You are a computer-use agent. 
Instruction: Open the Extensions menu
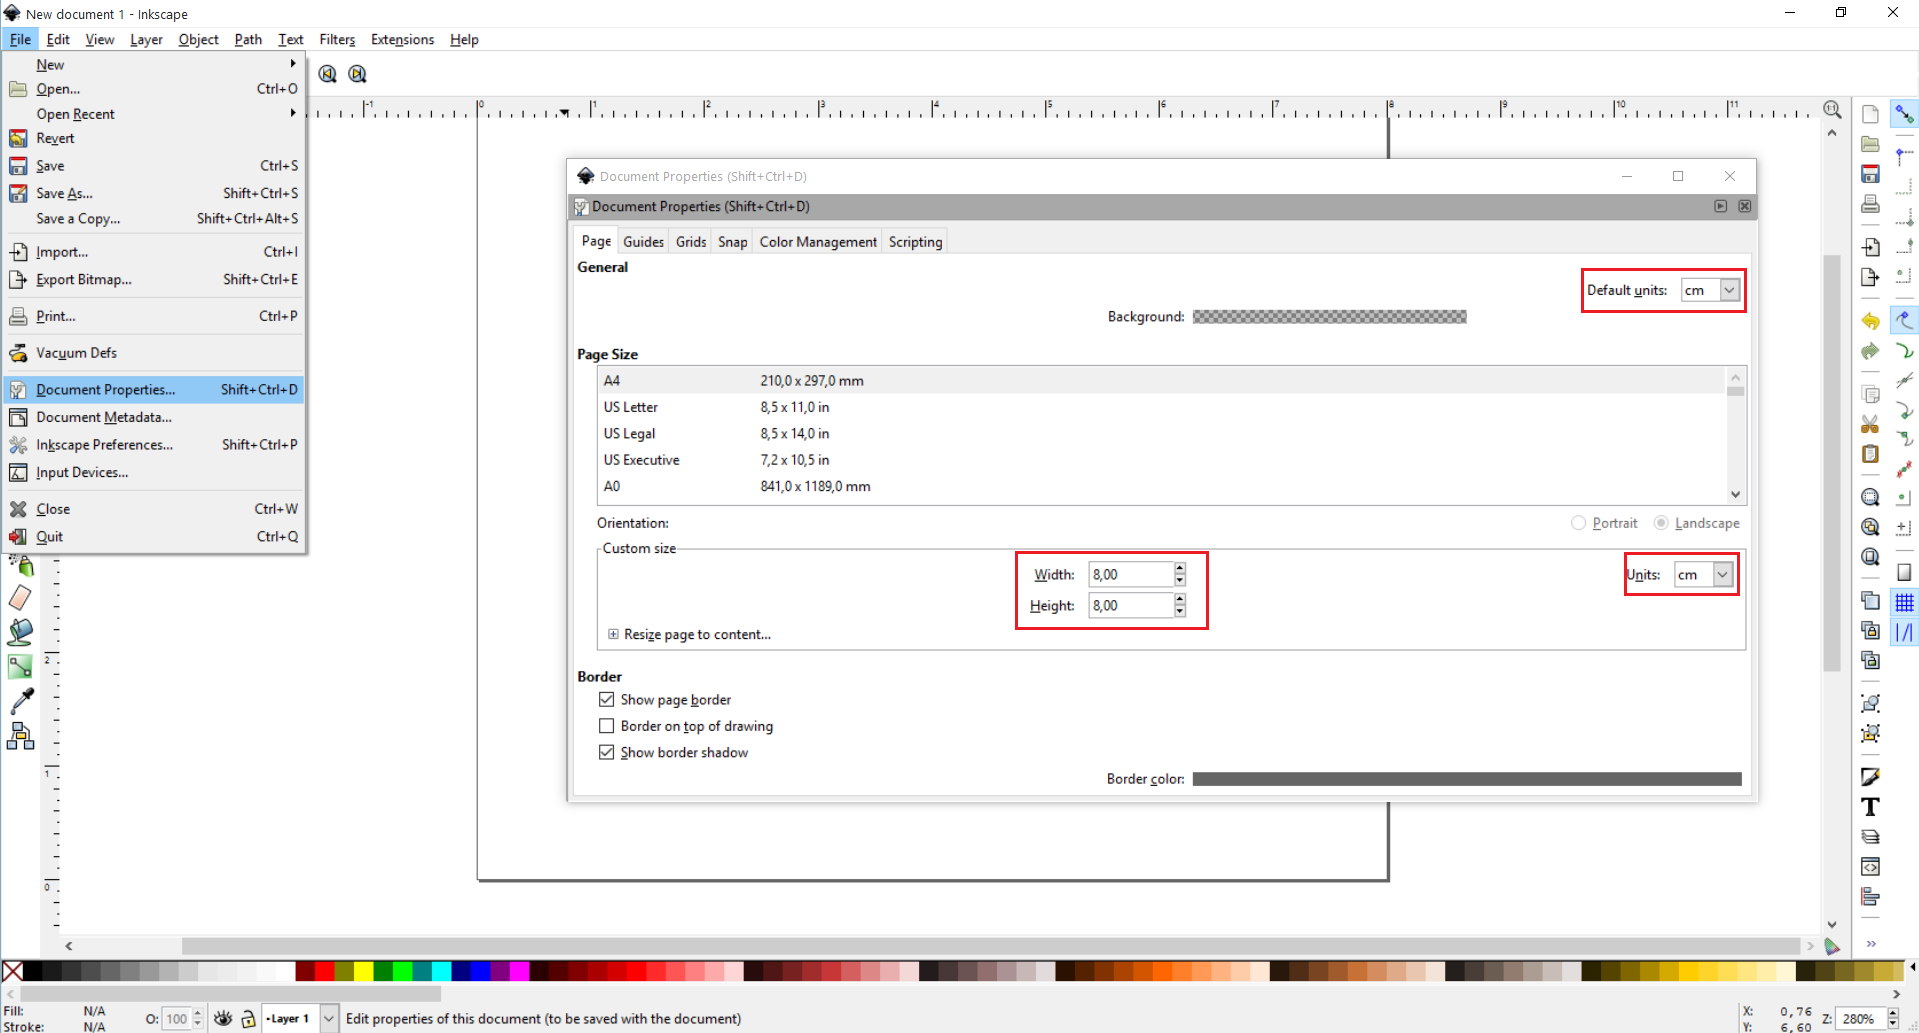(402, 39)
